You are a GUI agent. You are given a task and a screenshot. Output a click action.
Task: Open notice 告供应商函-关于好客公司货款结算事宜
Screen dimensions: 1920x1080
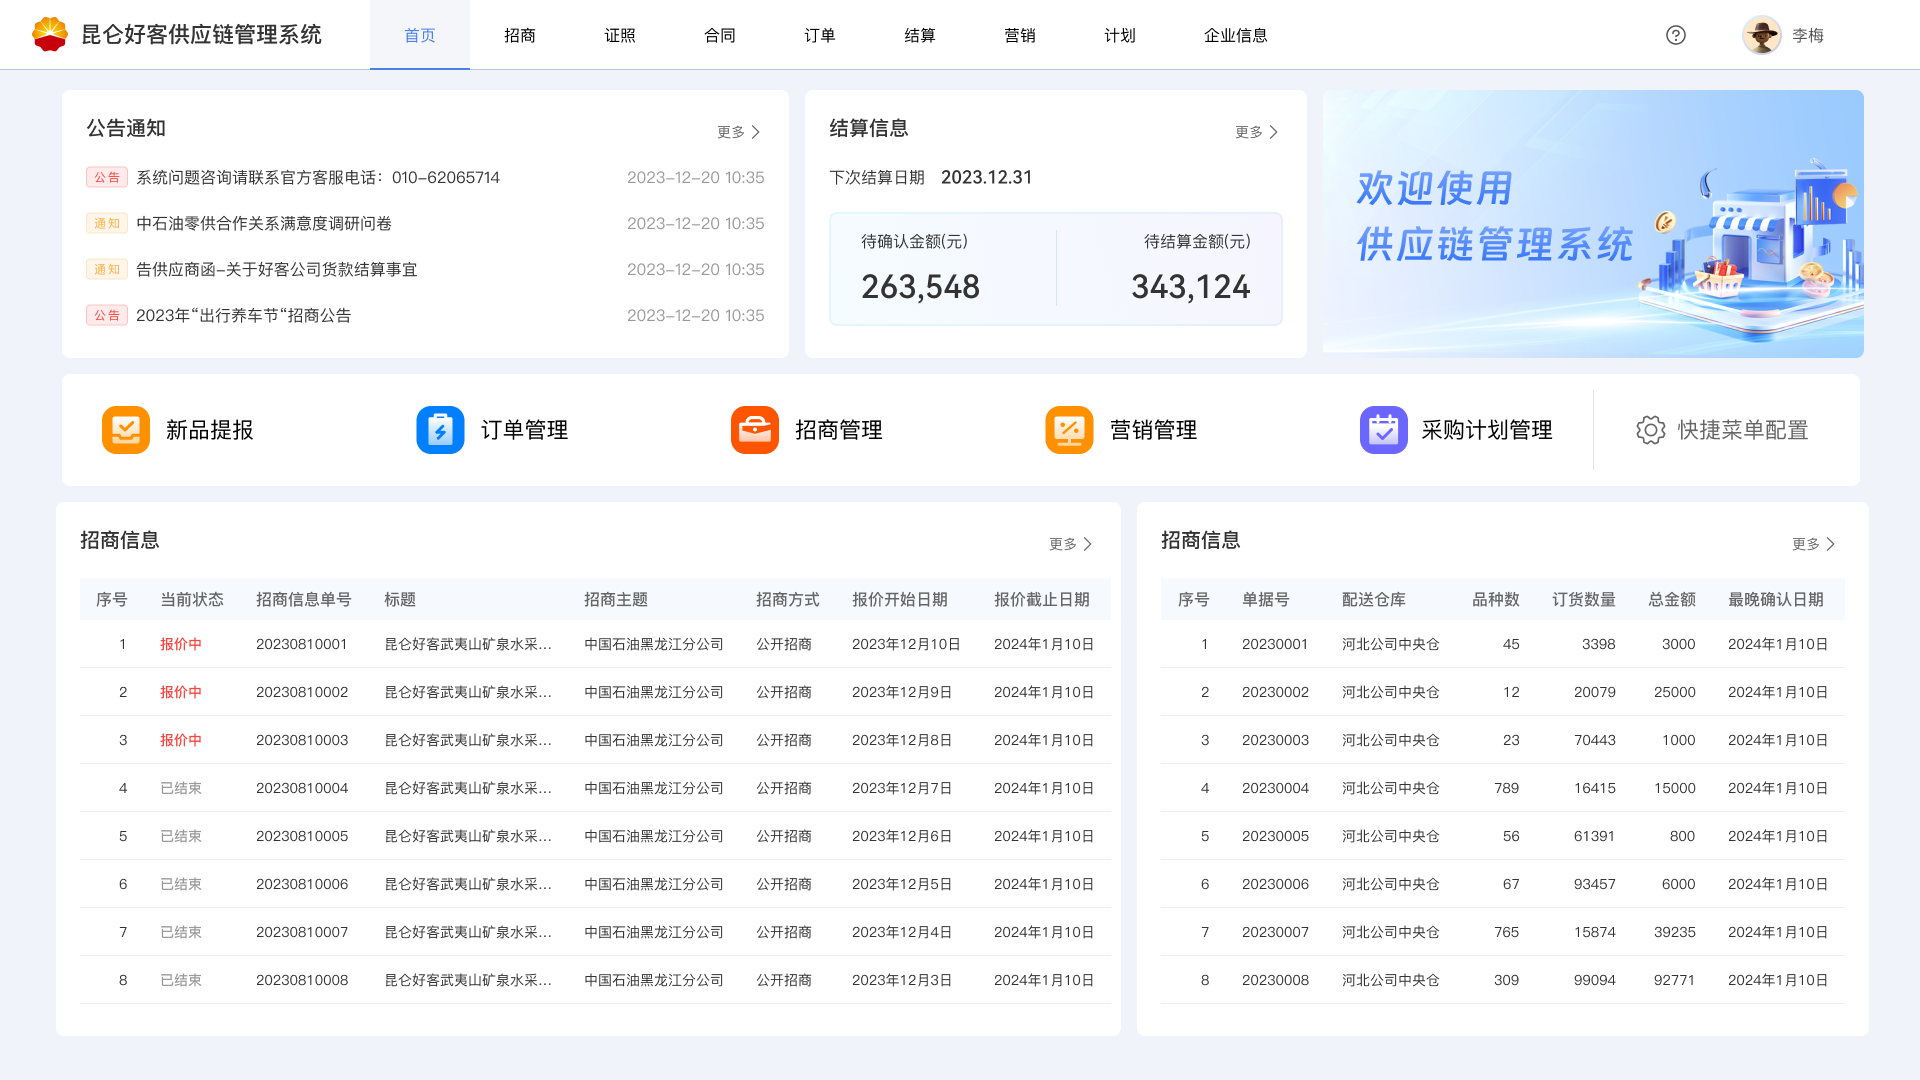(x=277, y=269)
